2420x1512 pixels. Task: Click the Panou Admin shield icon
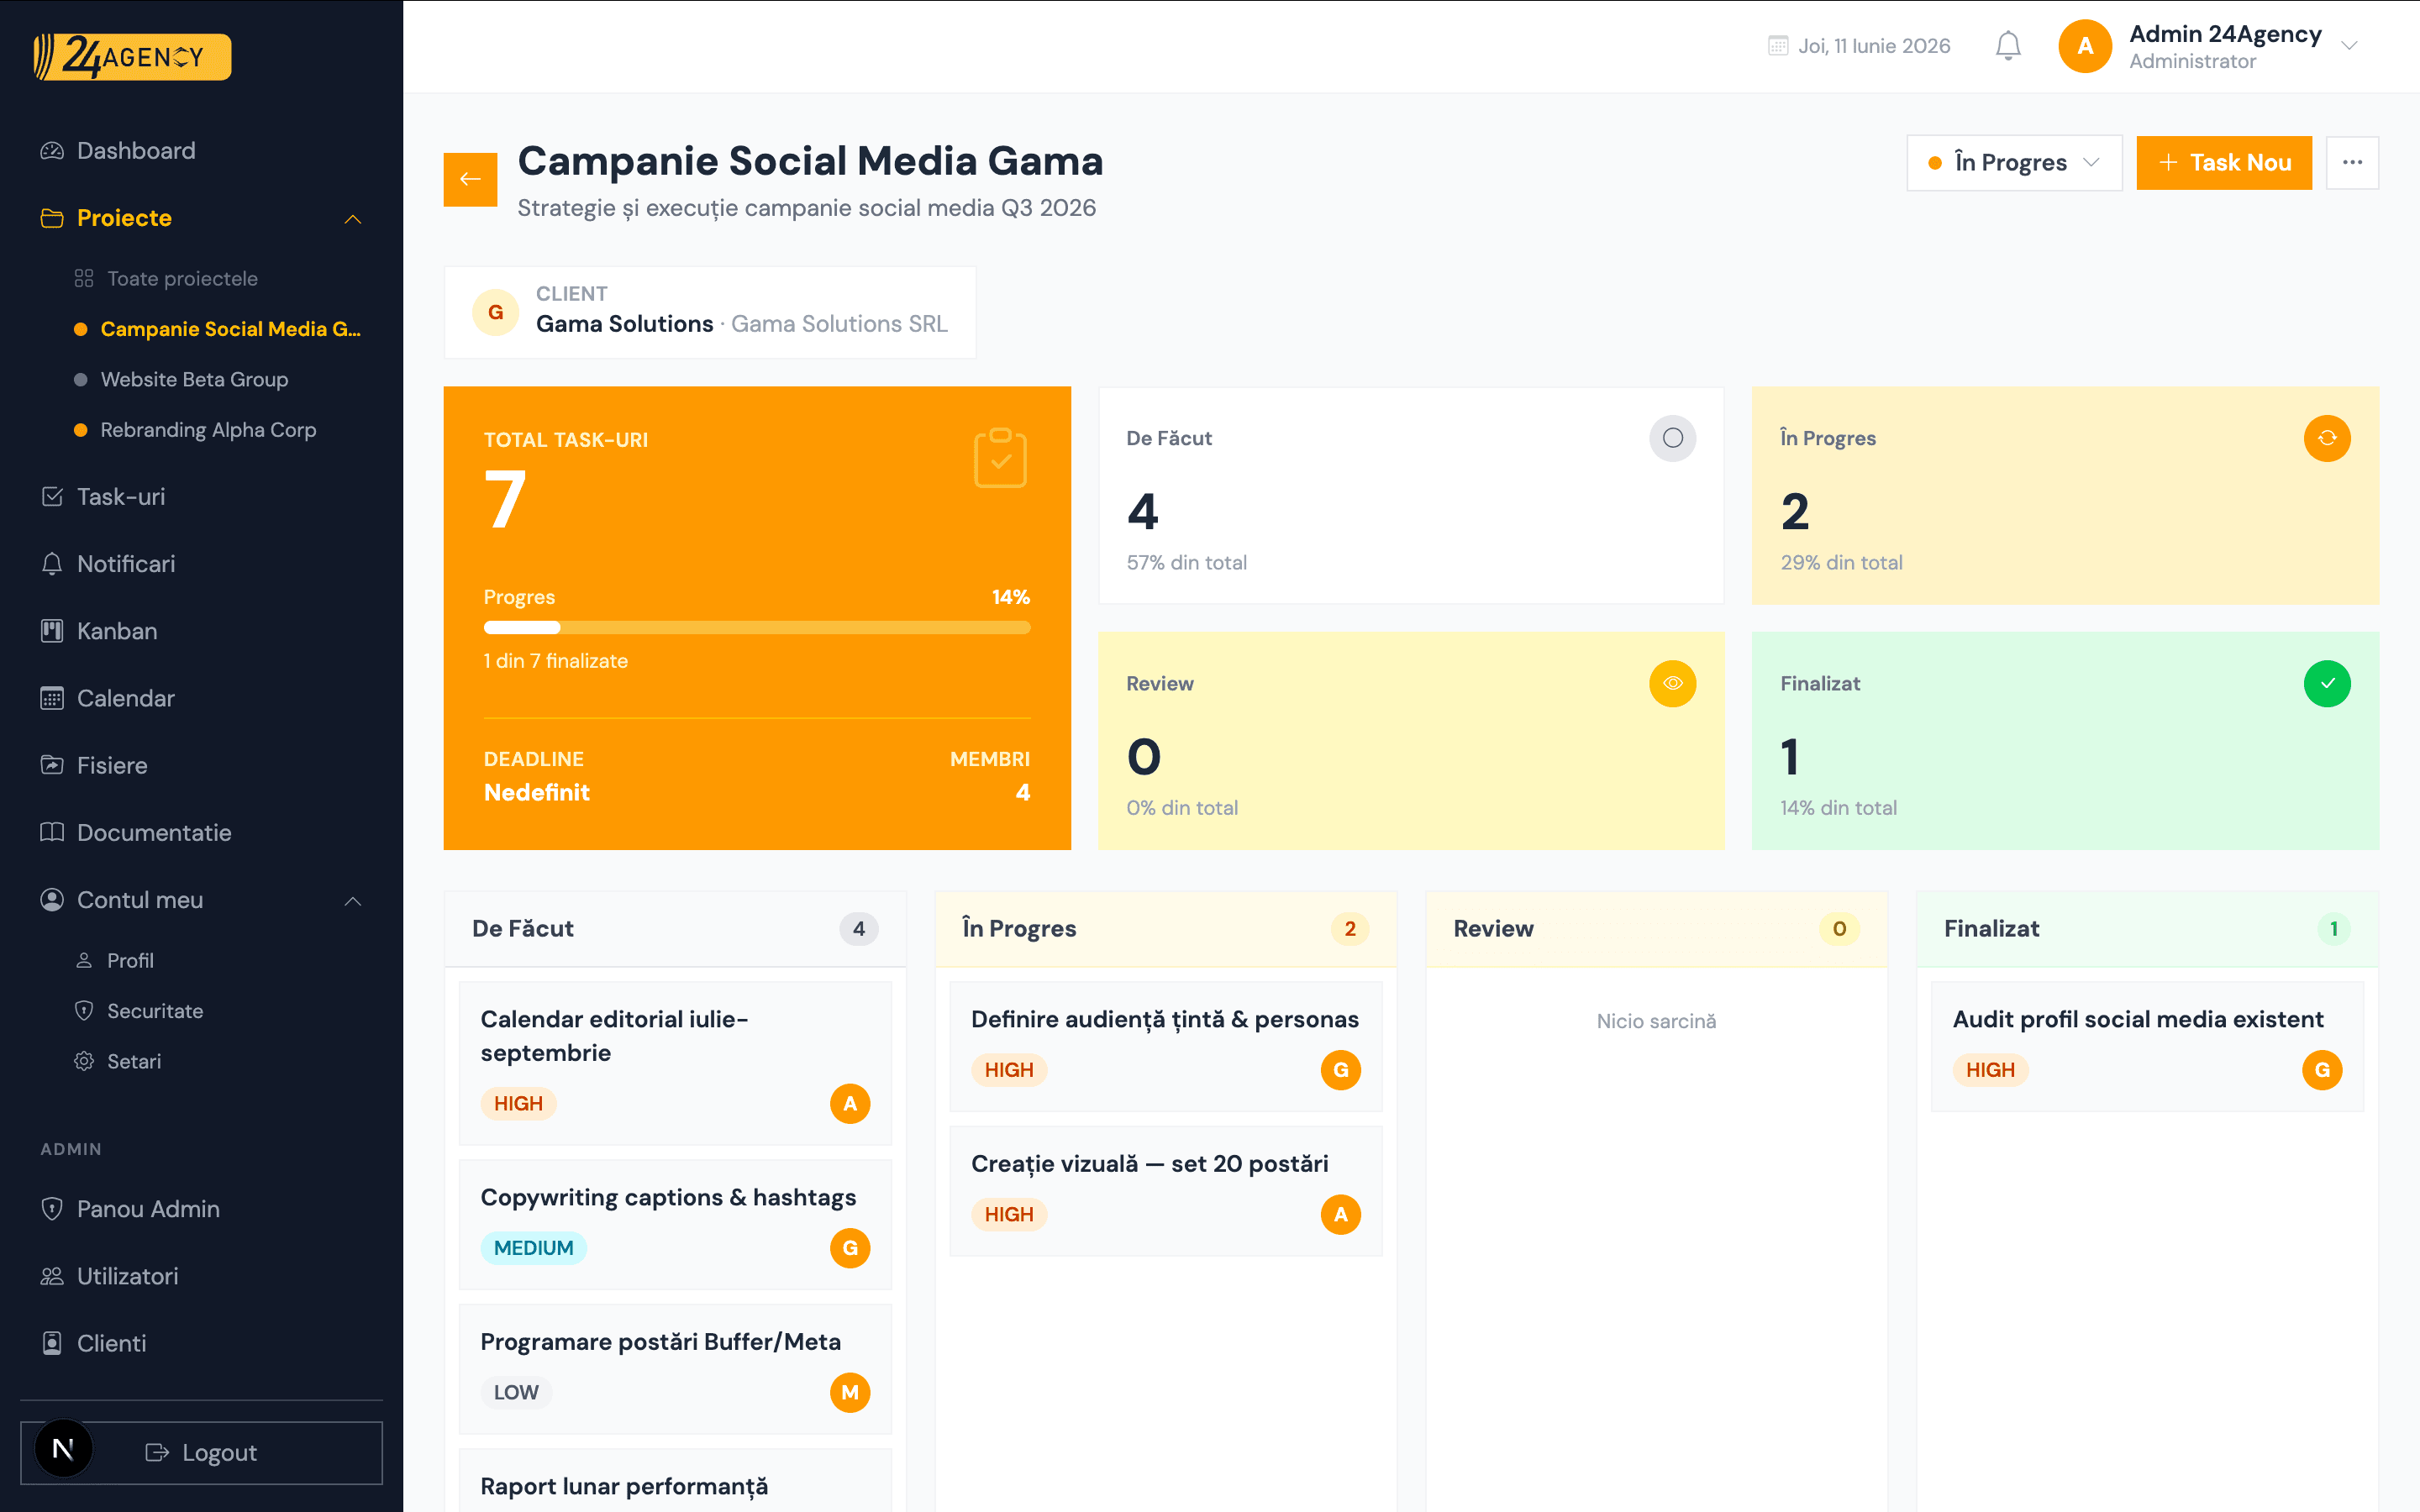click(x=52, y=1208)
